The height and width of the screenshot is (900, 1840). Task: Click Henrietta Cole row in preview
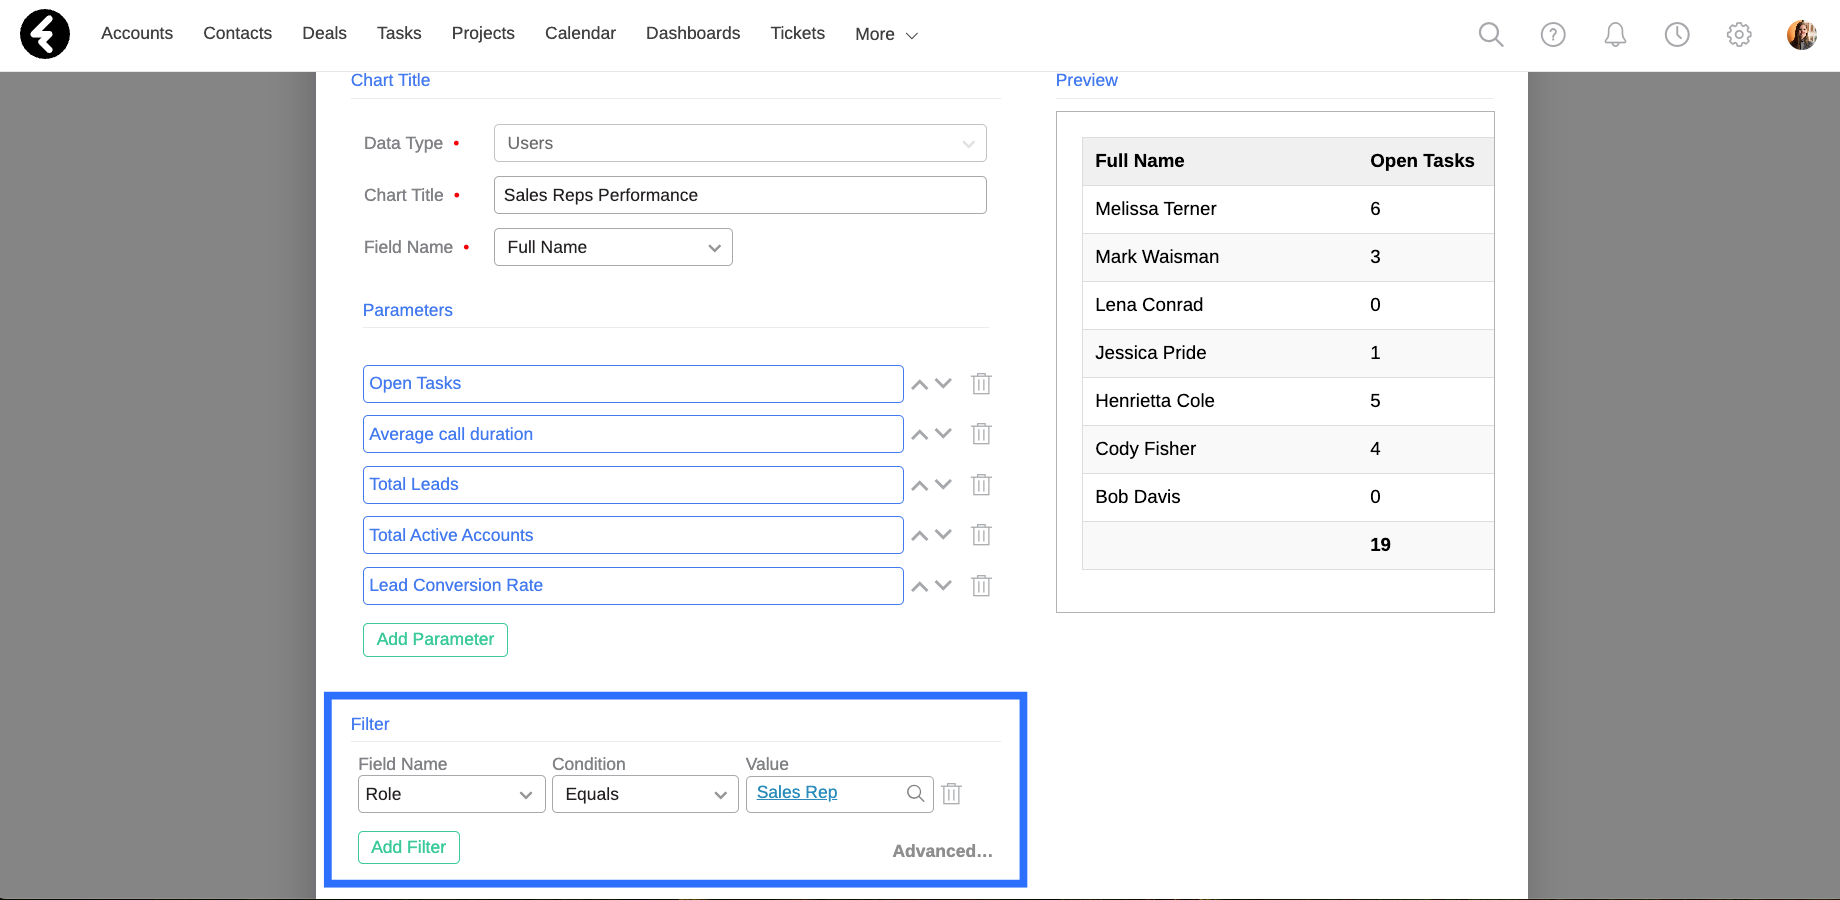point(1288,401)
